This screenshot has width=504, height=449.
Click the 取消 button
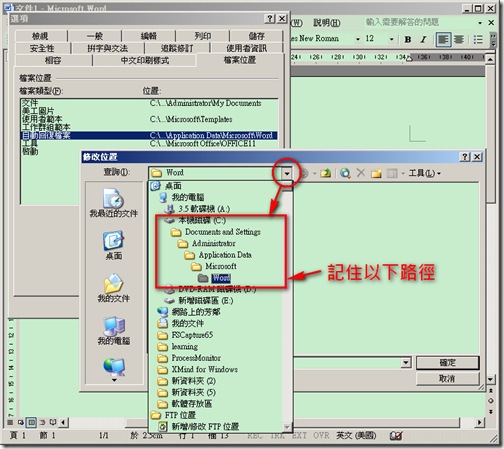tap(447, 379)
